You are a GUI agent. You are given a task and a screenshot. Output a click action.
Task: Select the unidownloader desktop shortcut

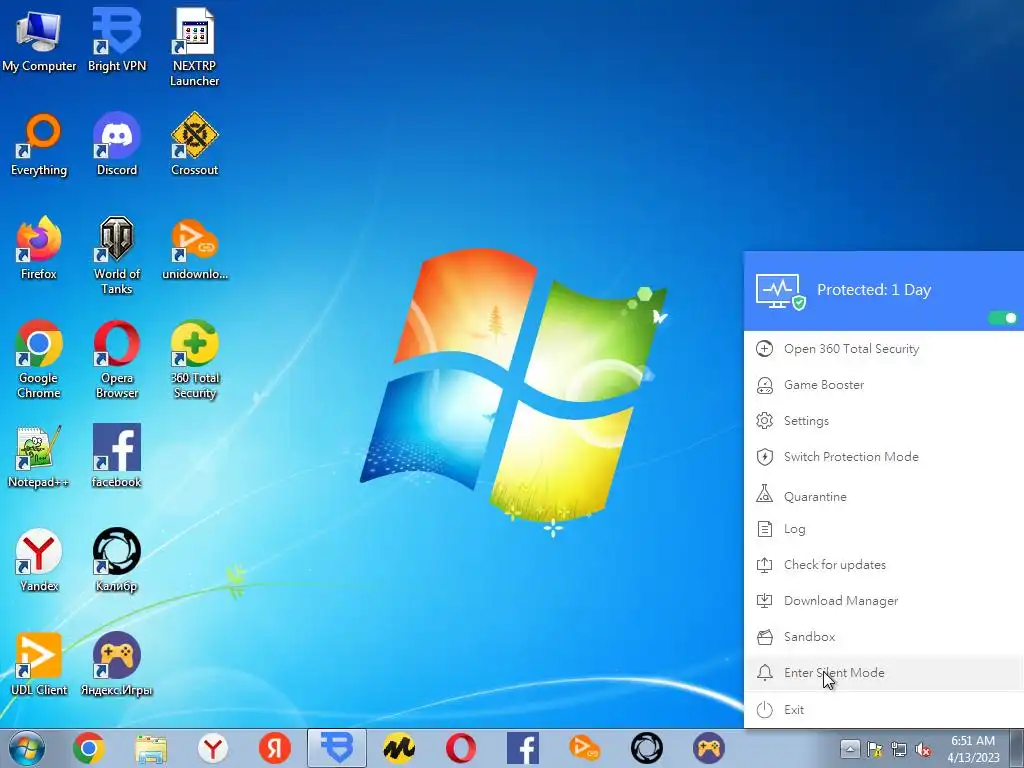pos(195,248)
